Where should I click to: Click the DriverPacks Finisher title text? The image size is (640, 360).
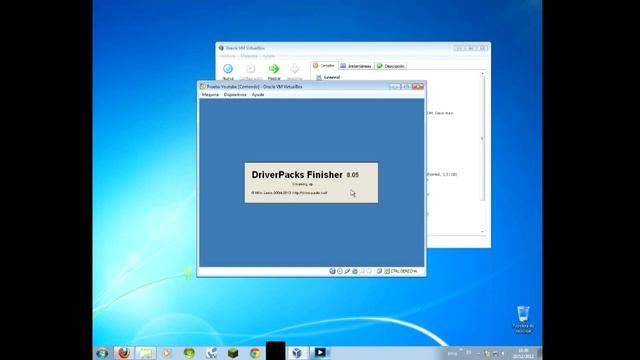point(297,175)
